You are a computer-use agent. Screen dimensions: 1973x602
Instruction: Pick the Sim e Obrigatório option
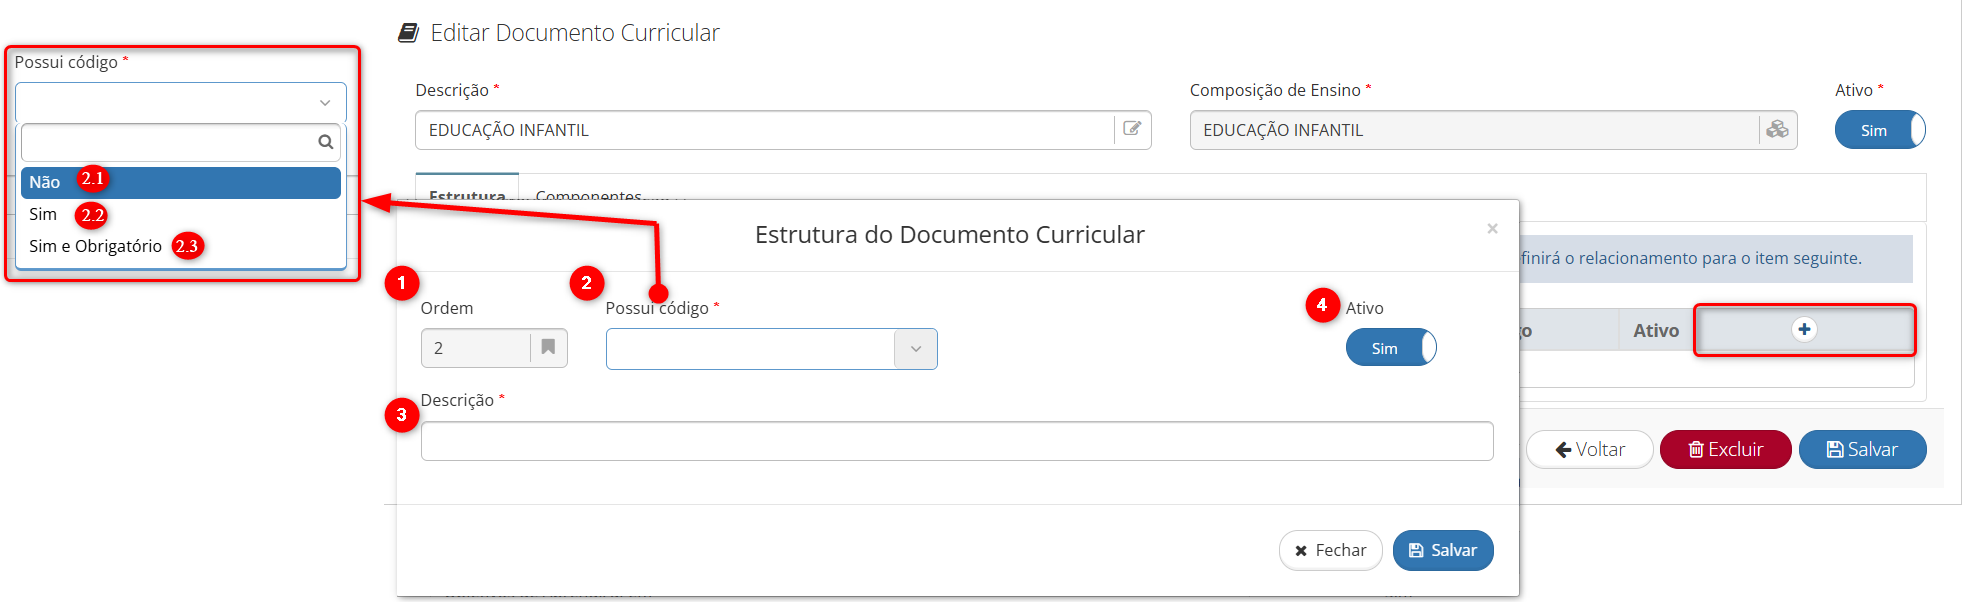click(95, 246)
